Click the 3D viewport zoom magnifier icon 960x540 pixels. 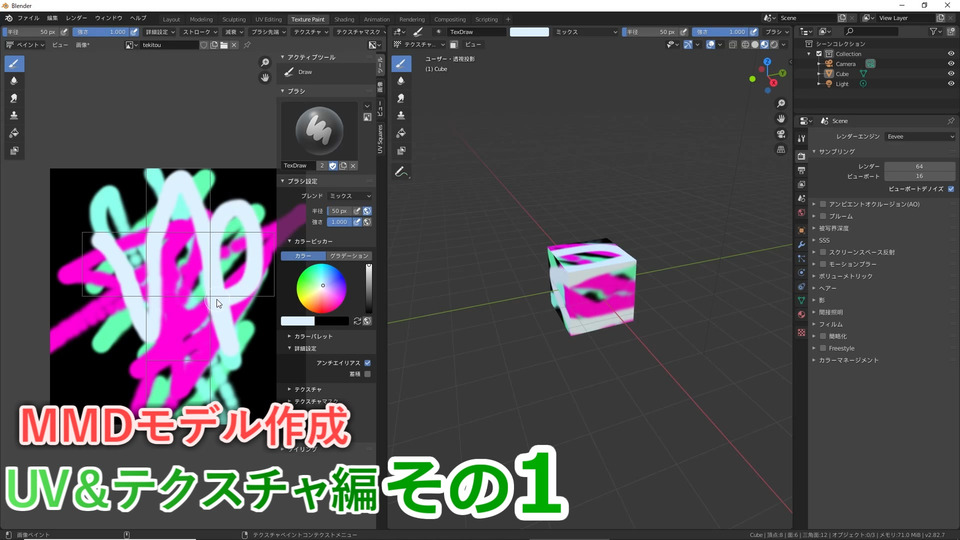point(781,103)
